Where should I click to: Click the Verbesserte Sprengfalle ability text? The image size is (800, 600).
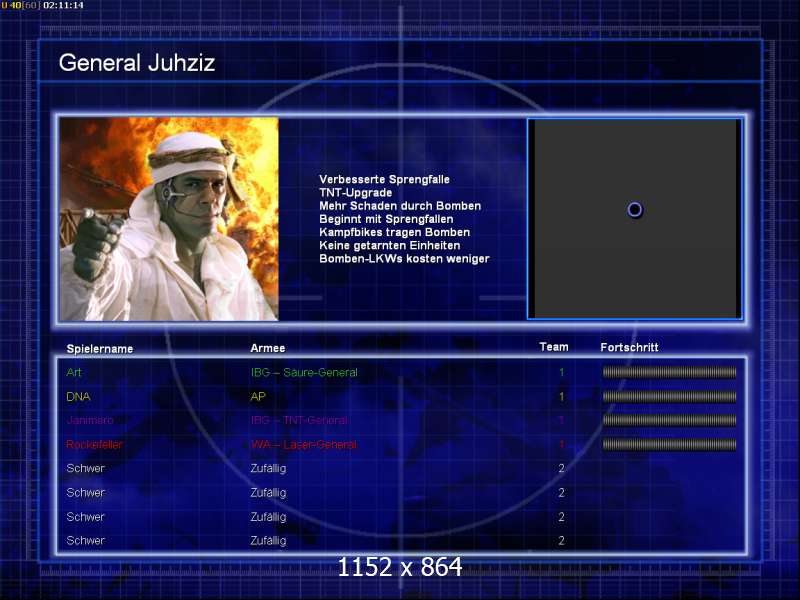pos(384,180)
